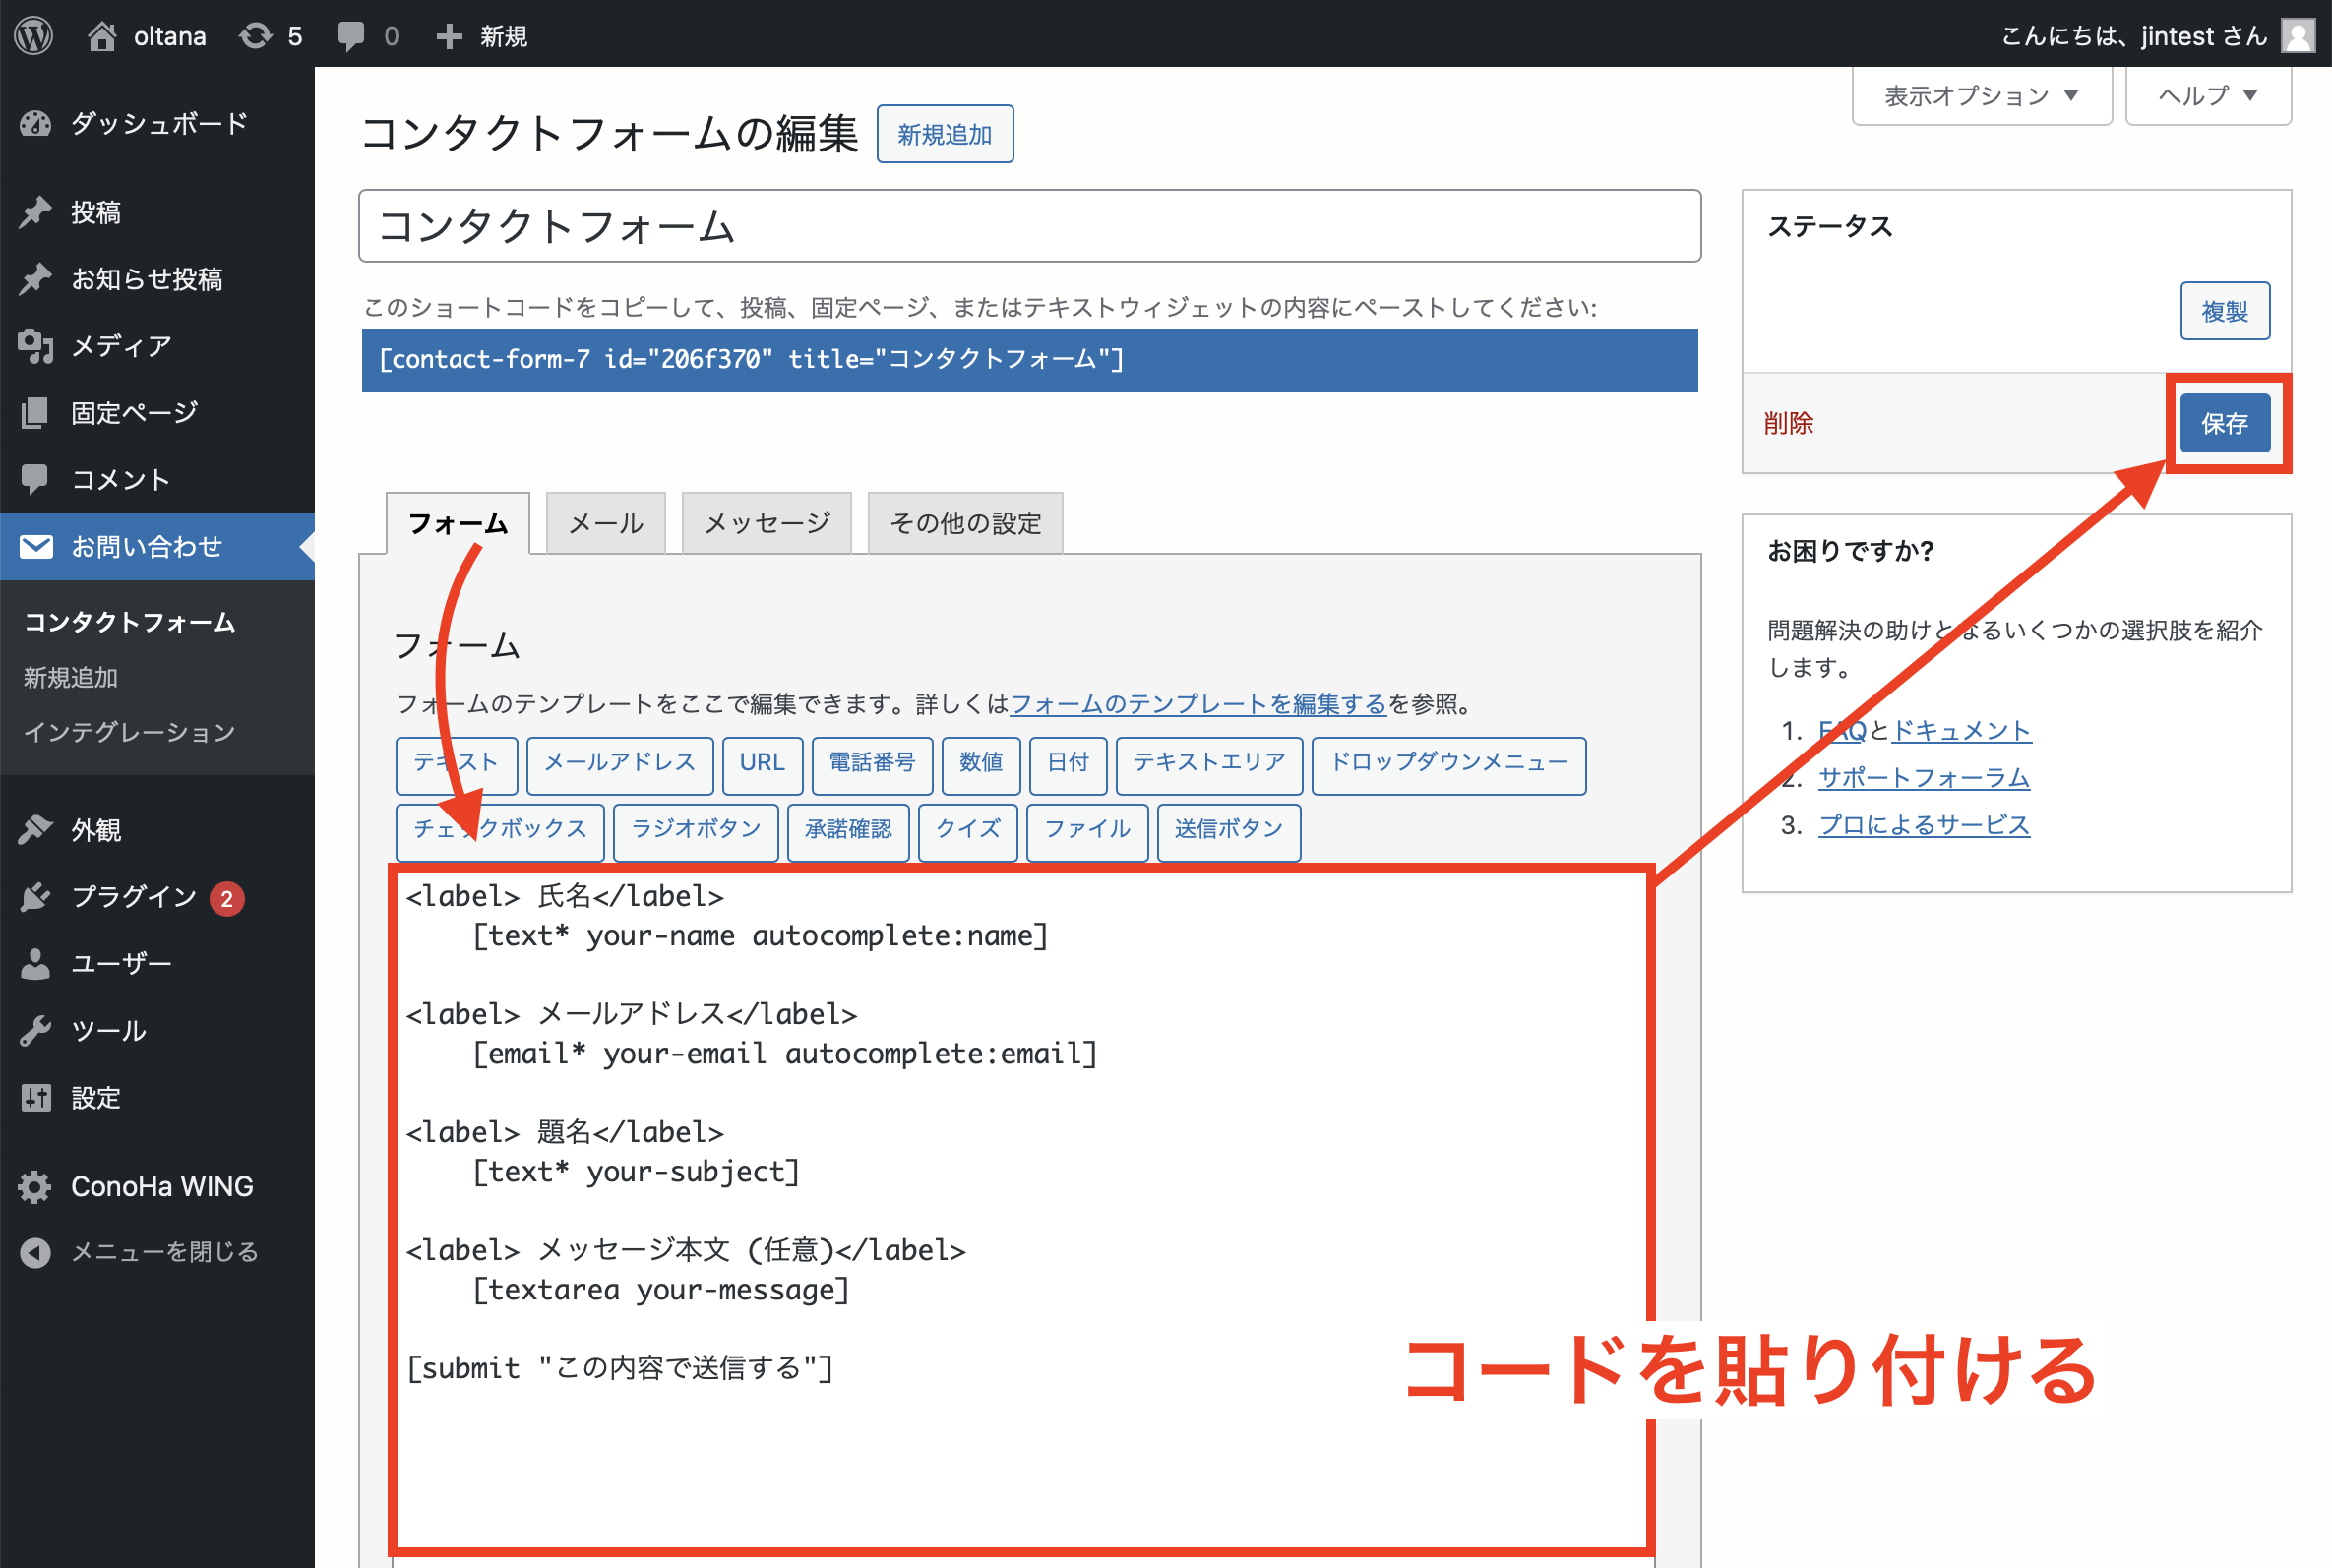
Task: Open サポートフォーラム link
Action: pos(1923,777)
